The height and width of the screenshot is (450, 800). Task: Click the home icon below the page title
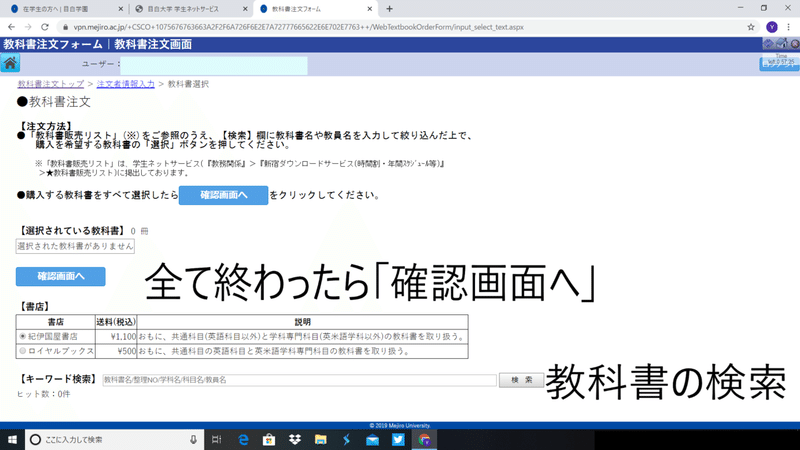point(10,64)
